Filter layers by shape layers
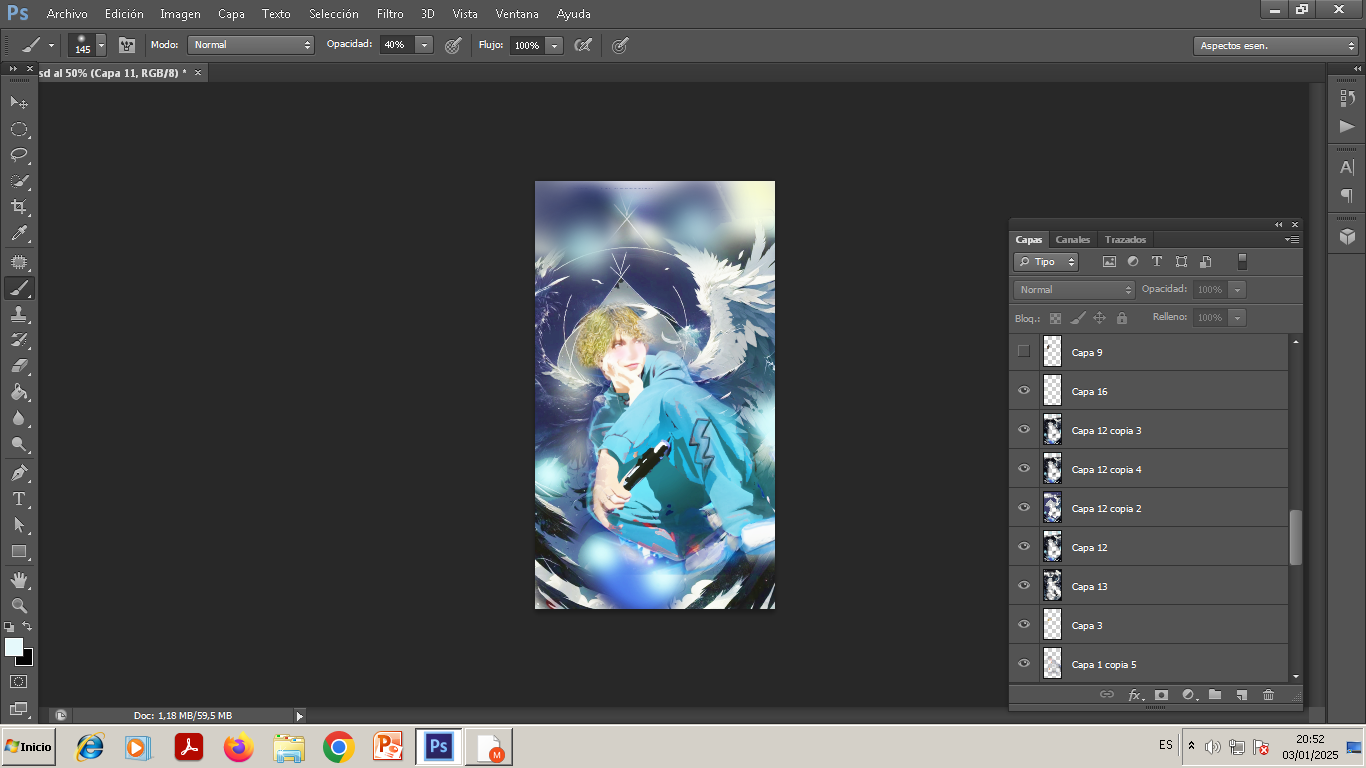The height and width of the screenshot is (768, 1366). point(1181,262)
